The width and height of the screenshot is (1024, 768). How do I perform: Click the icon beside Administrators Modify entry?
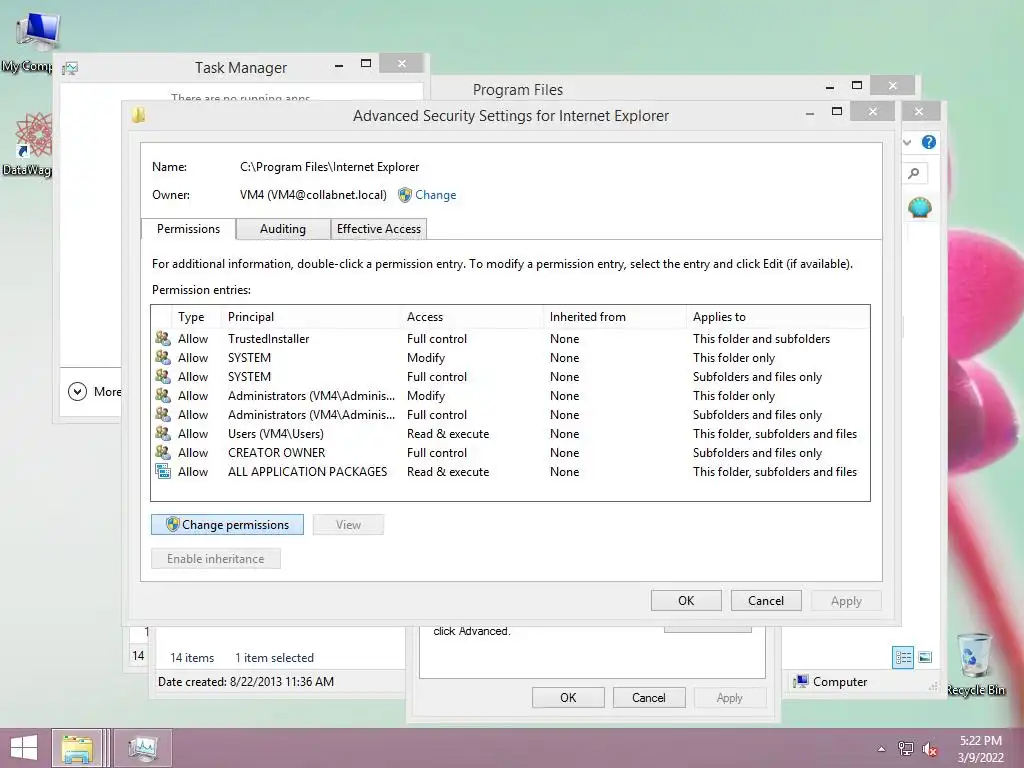(163, 395)
